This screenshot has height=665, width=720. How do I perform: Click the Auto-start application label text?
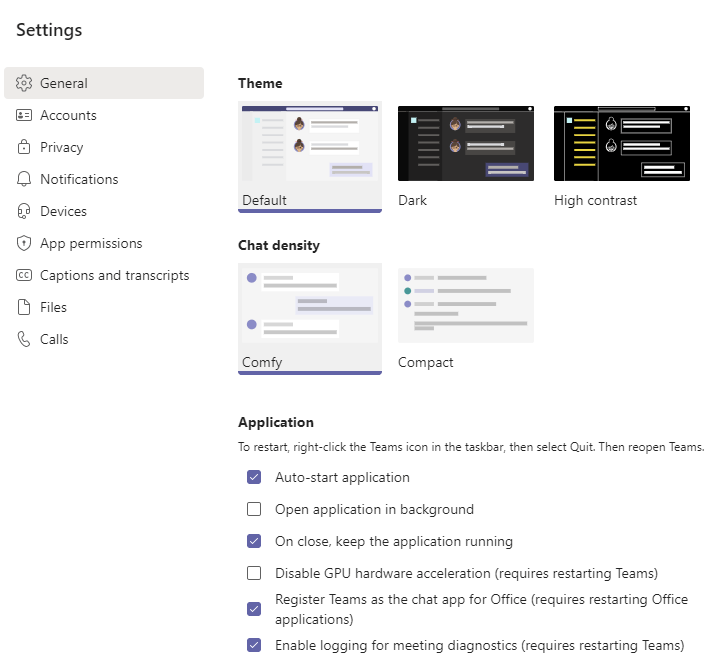click(342, 478)
